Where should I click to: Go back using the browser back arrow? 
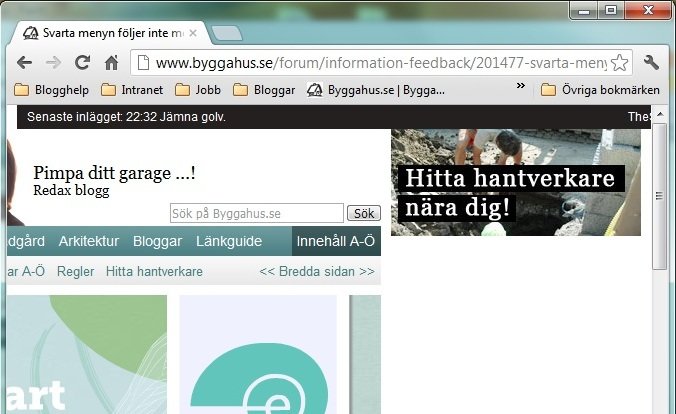(25, 63)
